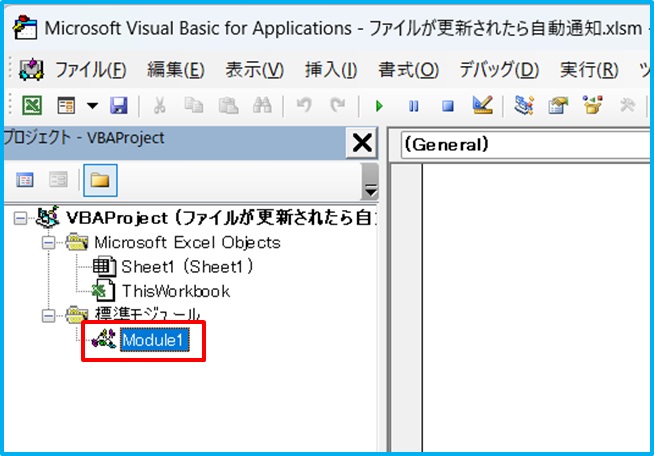
Task: Open the ファイル(F) menu
Action: click(91, 70)
